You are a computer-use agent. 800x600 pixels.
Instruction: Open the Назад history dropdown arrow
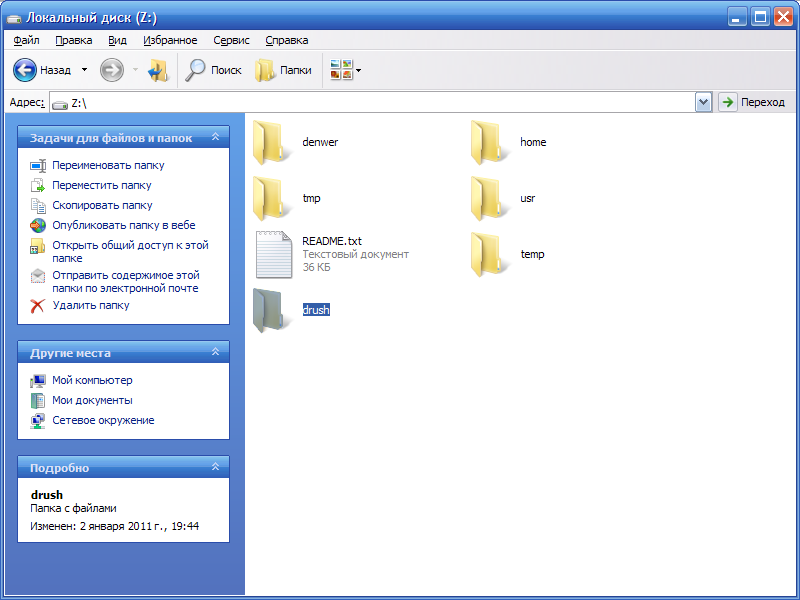85,70
